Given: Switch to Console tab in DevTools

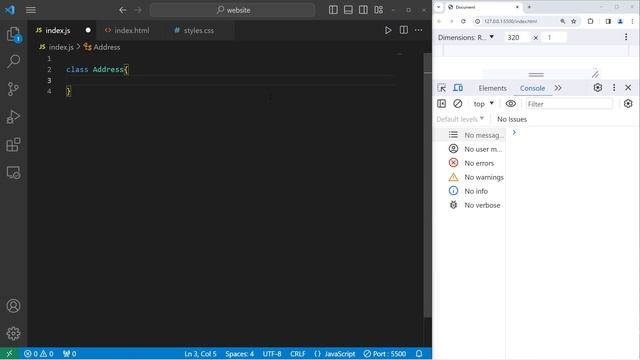Looking at the screenshot, I should coord(532,88).
